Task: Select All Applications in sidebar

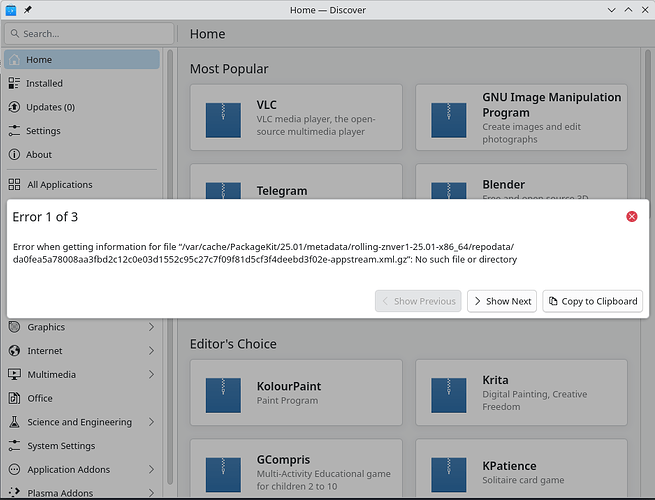Action: [x=82, y=184]
